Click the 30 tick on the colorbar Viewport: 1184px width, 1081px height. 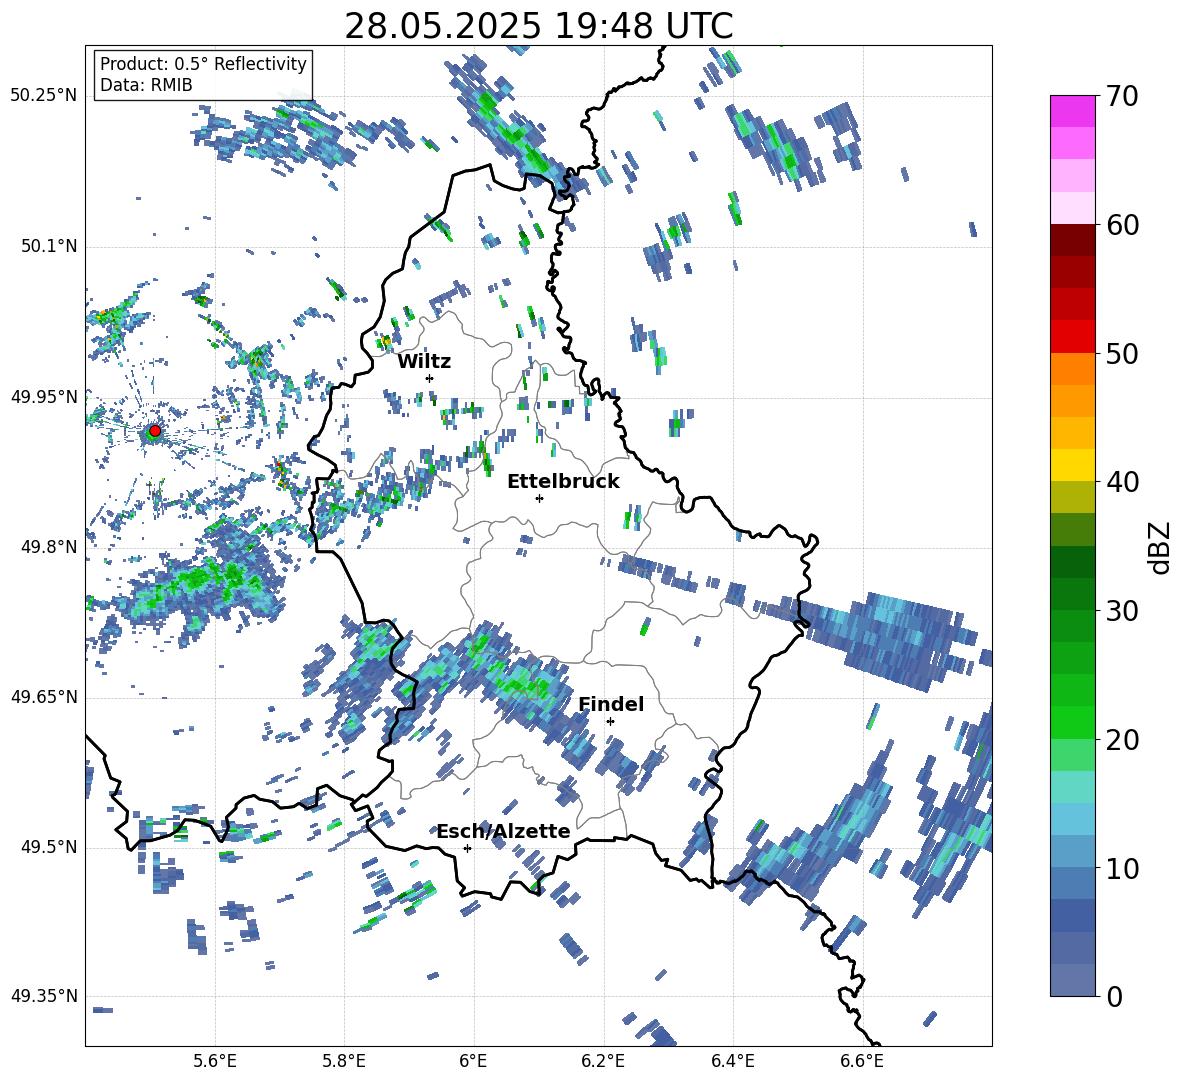[x=1122, y=610]
